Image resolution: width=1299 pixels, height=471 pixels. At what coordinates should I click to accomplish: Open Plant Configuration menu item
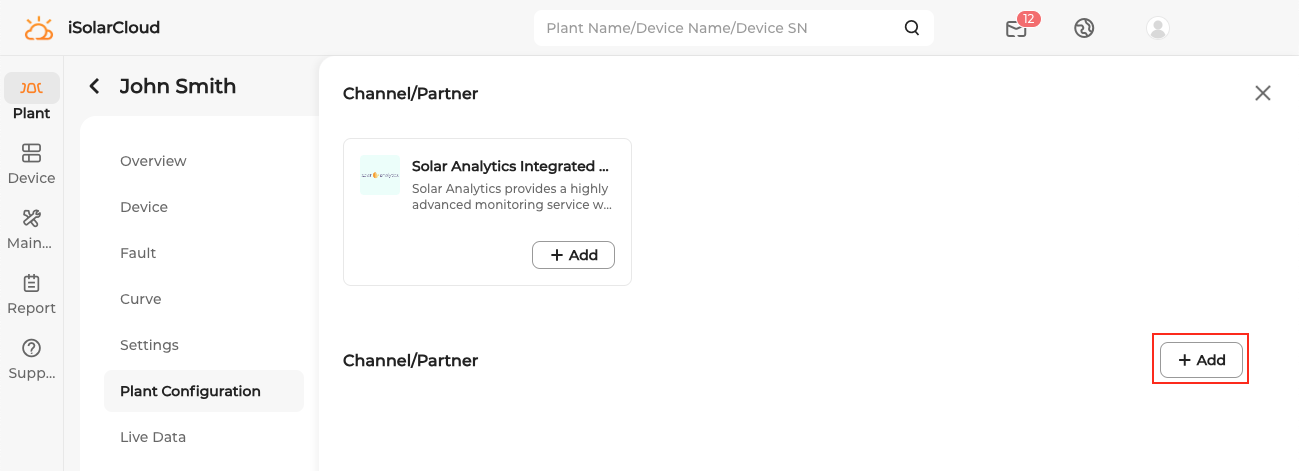pyautogui.click(x=190, y=391)
